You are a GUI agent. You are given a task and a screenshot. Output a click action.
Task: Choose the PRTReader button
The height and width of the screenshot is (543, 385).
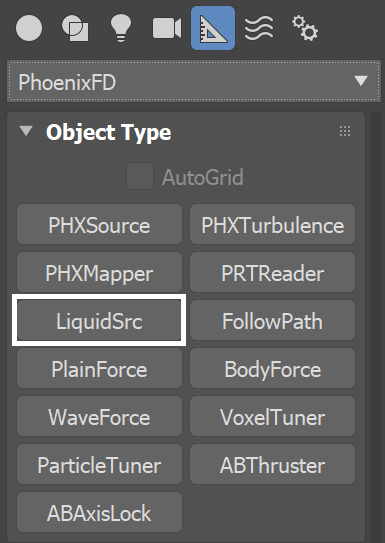pyautogui.click(x=272, y=272)
